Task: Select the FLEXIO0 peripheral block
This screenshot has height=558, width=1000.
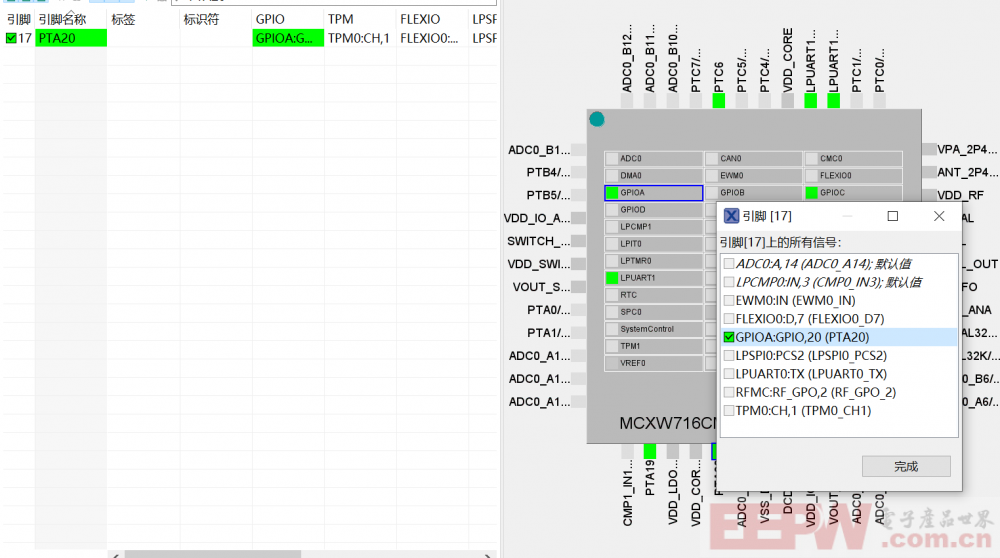Action: pos(853,175)
